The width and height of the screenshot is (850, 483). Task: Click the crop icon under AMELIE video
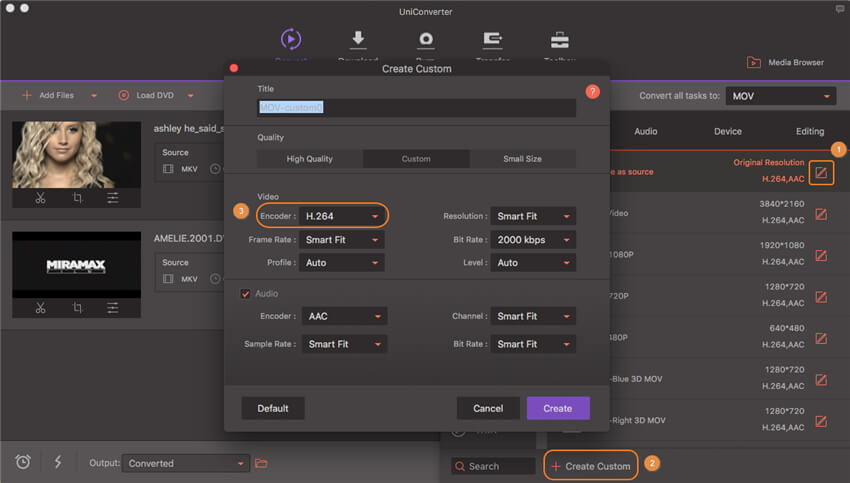pos(77,308)
